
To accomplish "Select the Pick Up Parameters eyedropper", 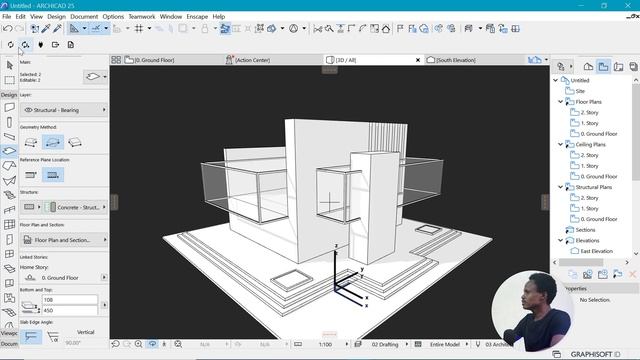I will point(46,29).
